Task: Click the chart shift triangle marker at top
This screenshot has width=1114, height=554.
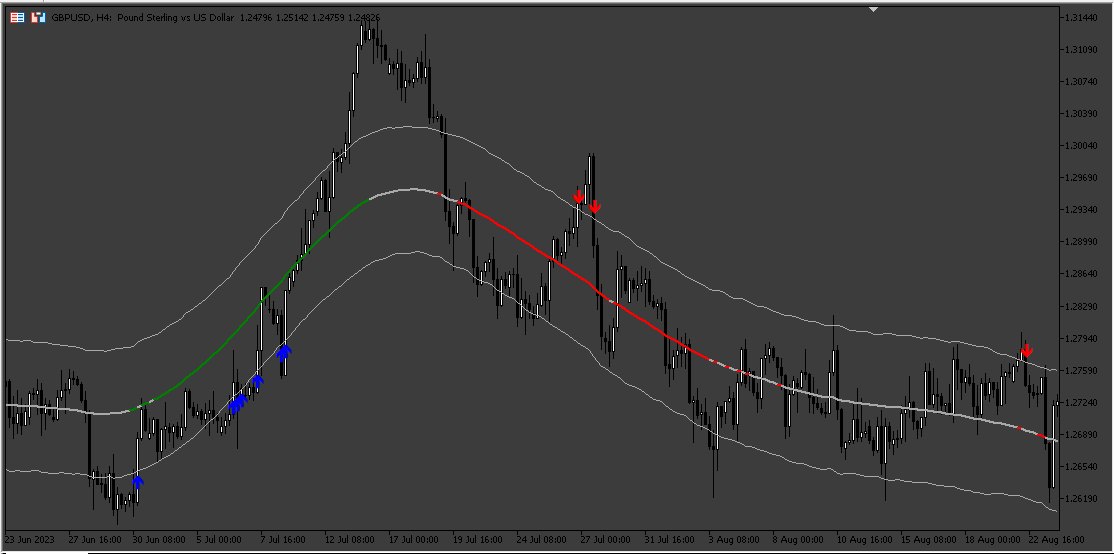Action: tap(874, 9)
